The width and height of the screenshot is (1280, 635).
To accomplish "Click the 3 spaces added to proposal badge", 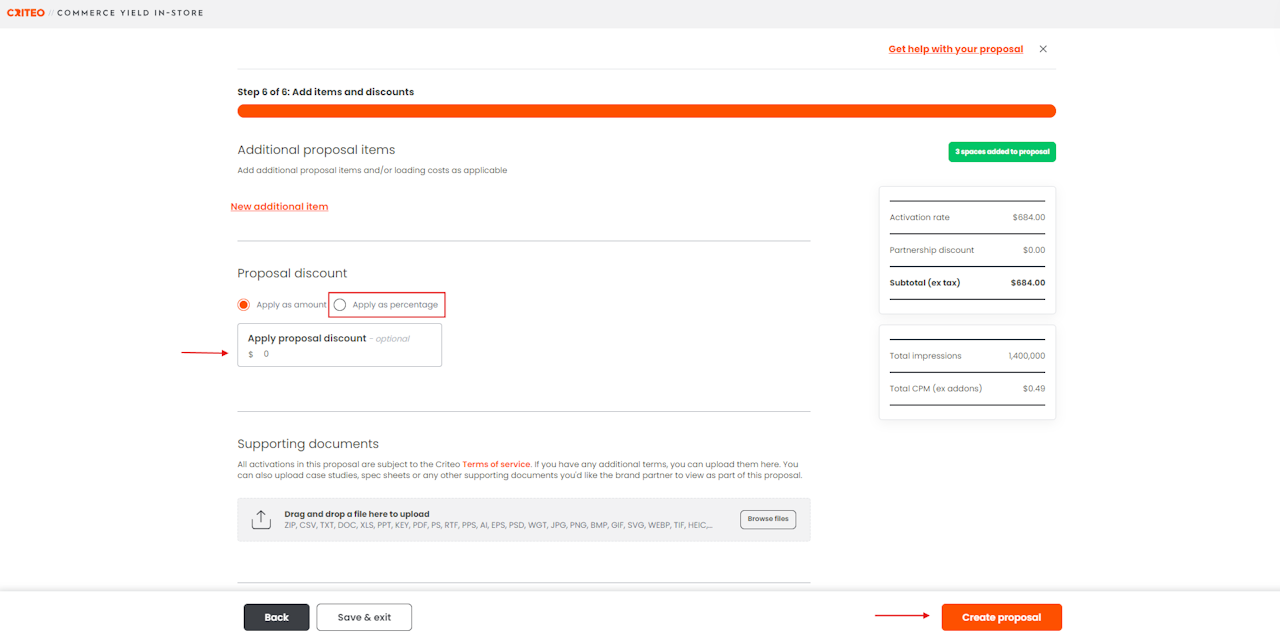I will coord(1002,152).
